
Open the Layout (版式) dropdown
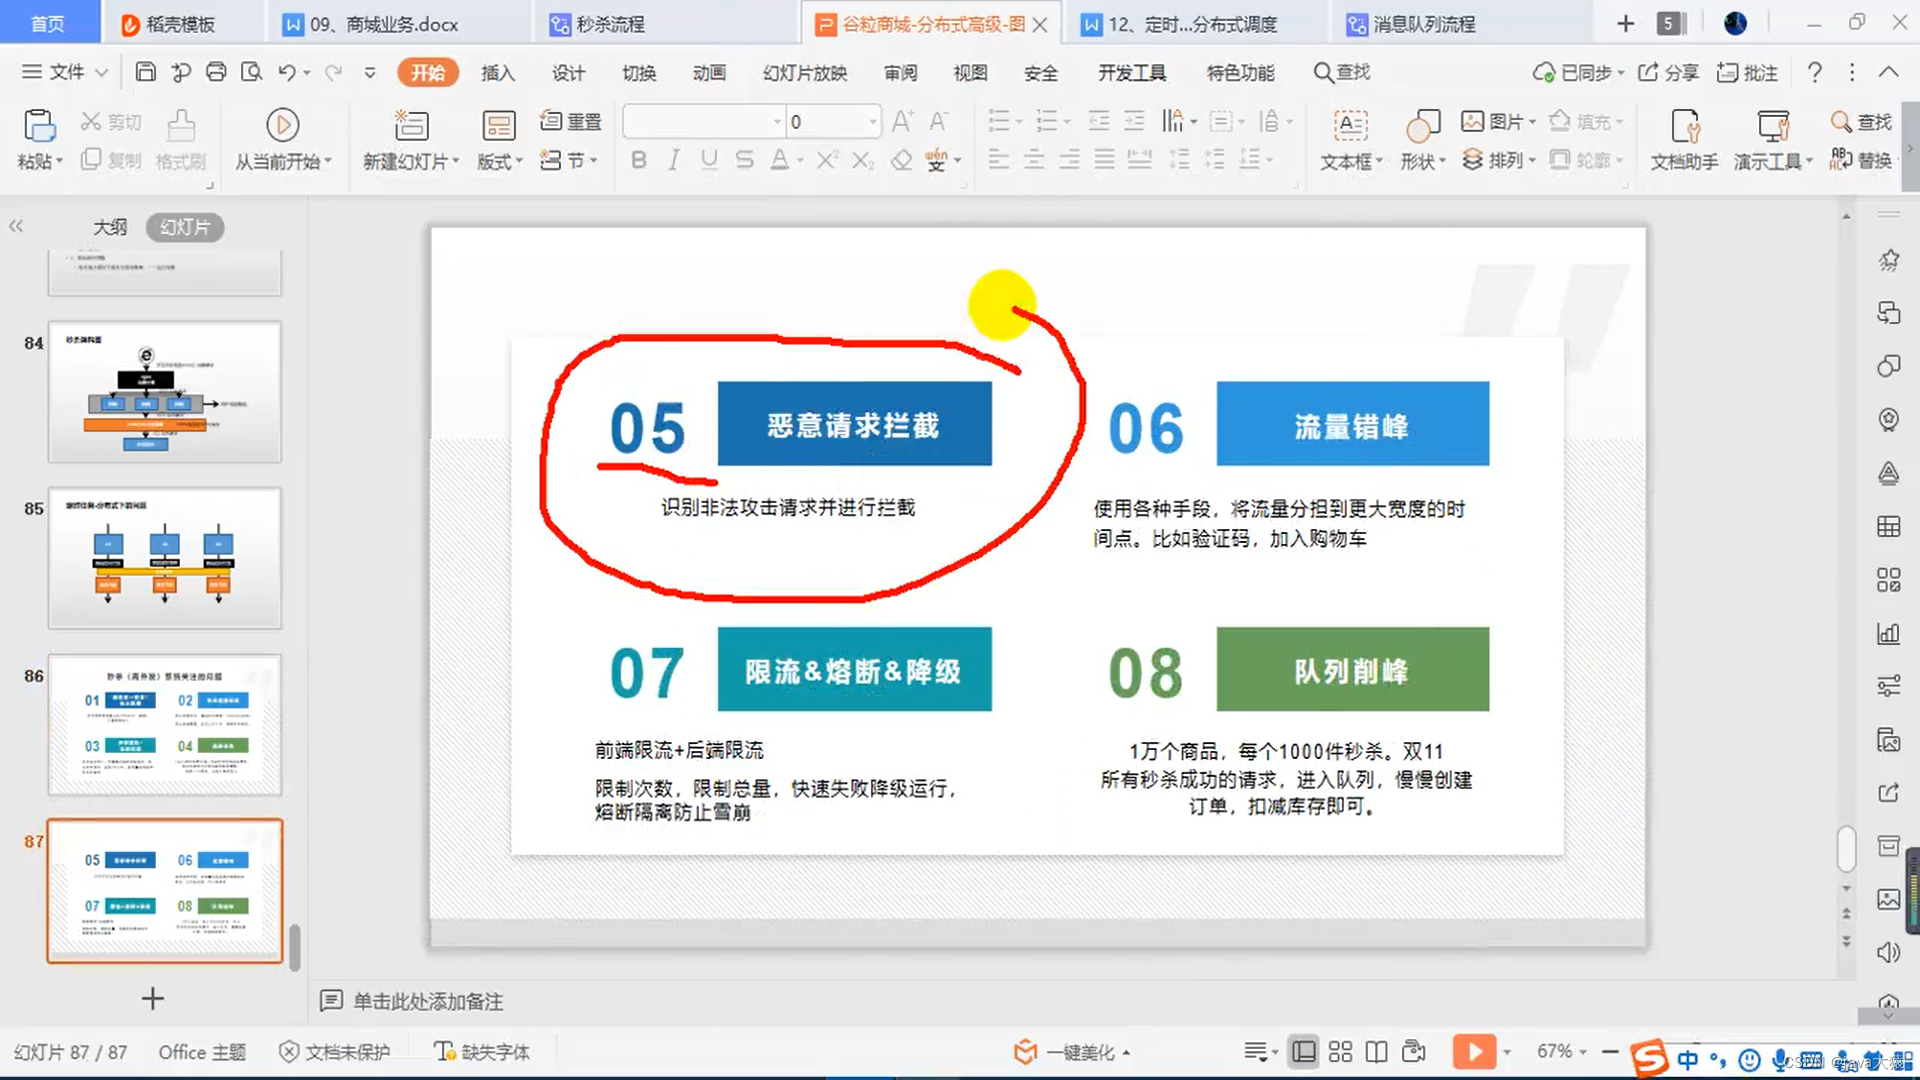[499, 161]
